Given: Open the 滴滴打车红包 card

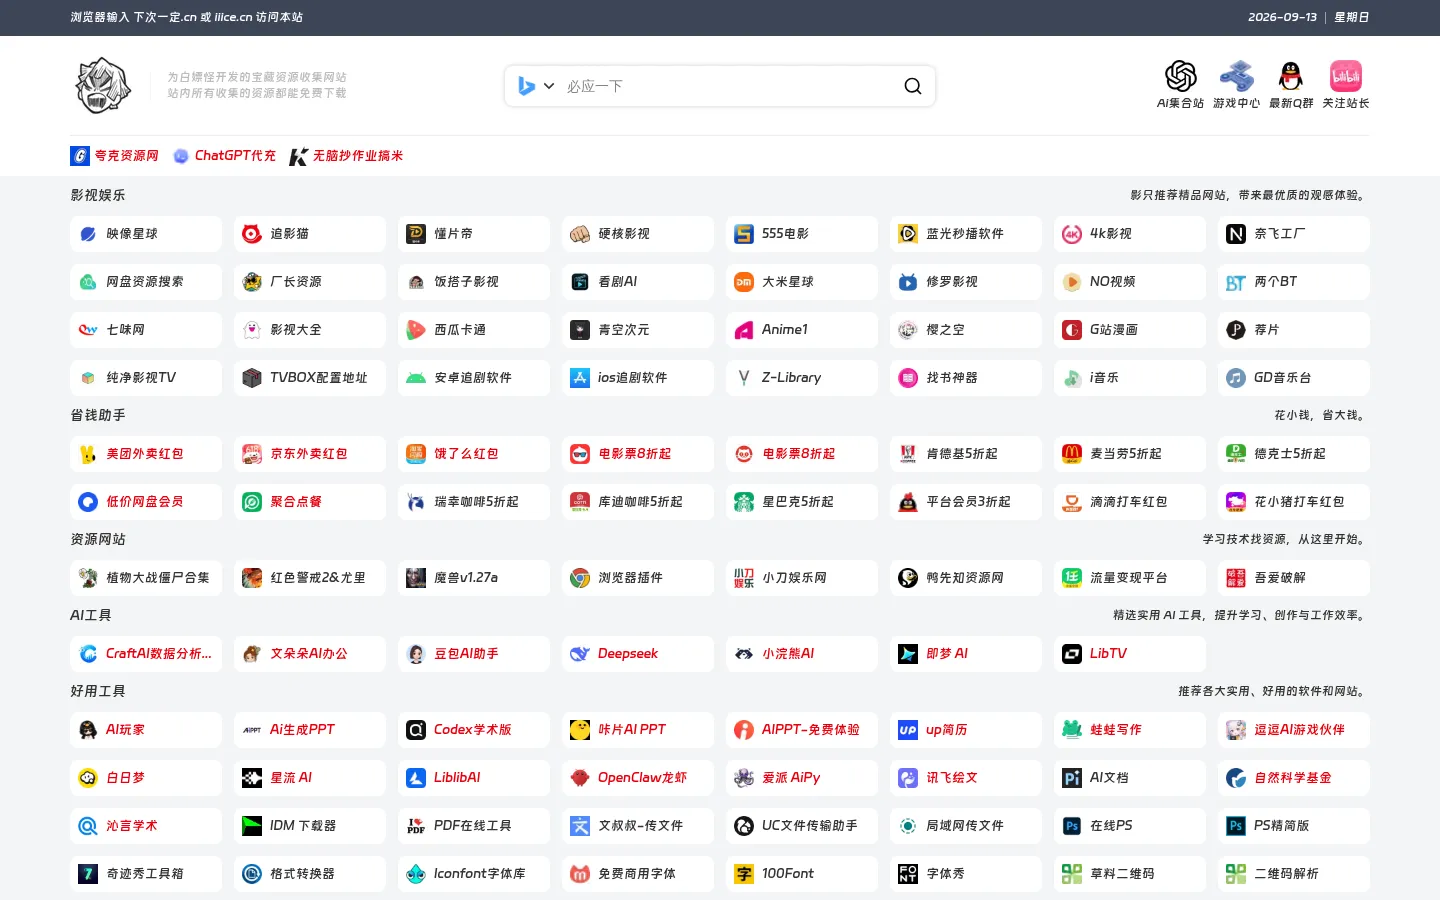Looking at the screenshot, I should [x=1130, y=502].
